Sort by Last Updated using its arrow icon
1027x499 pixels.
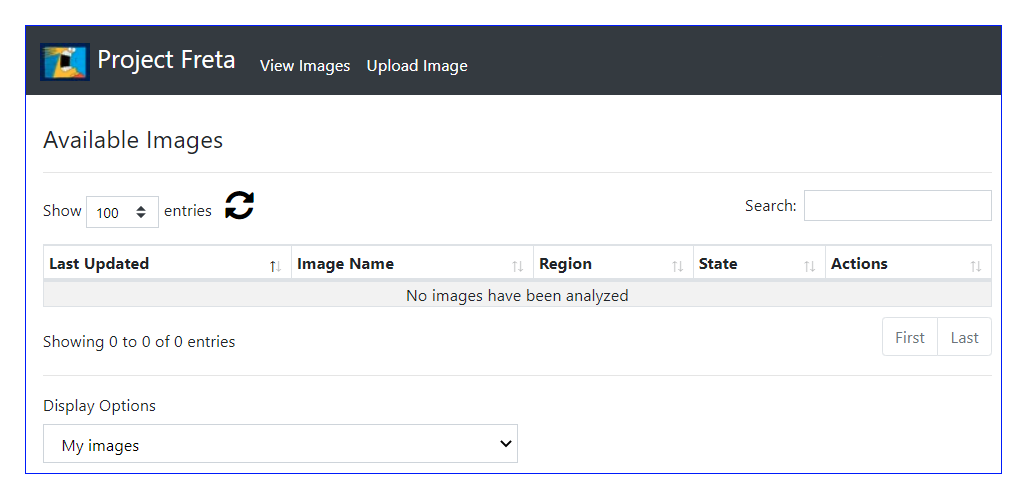point(276,266)
